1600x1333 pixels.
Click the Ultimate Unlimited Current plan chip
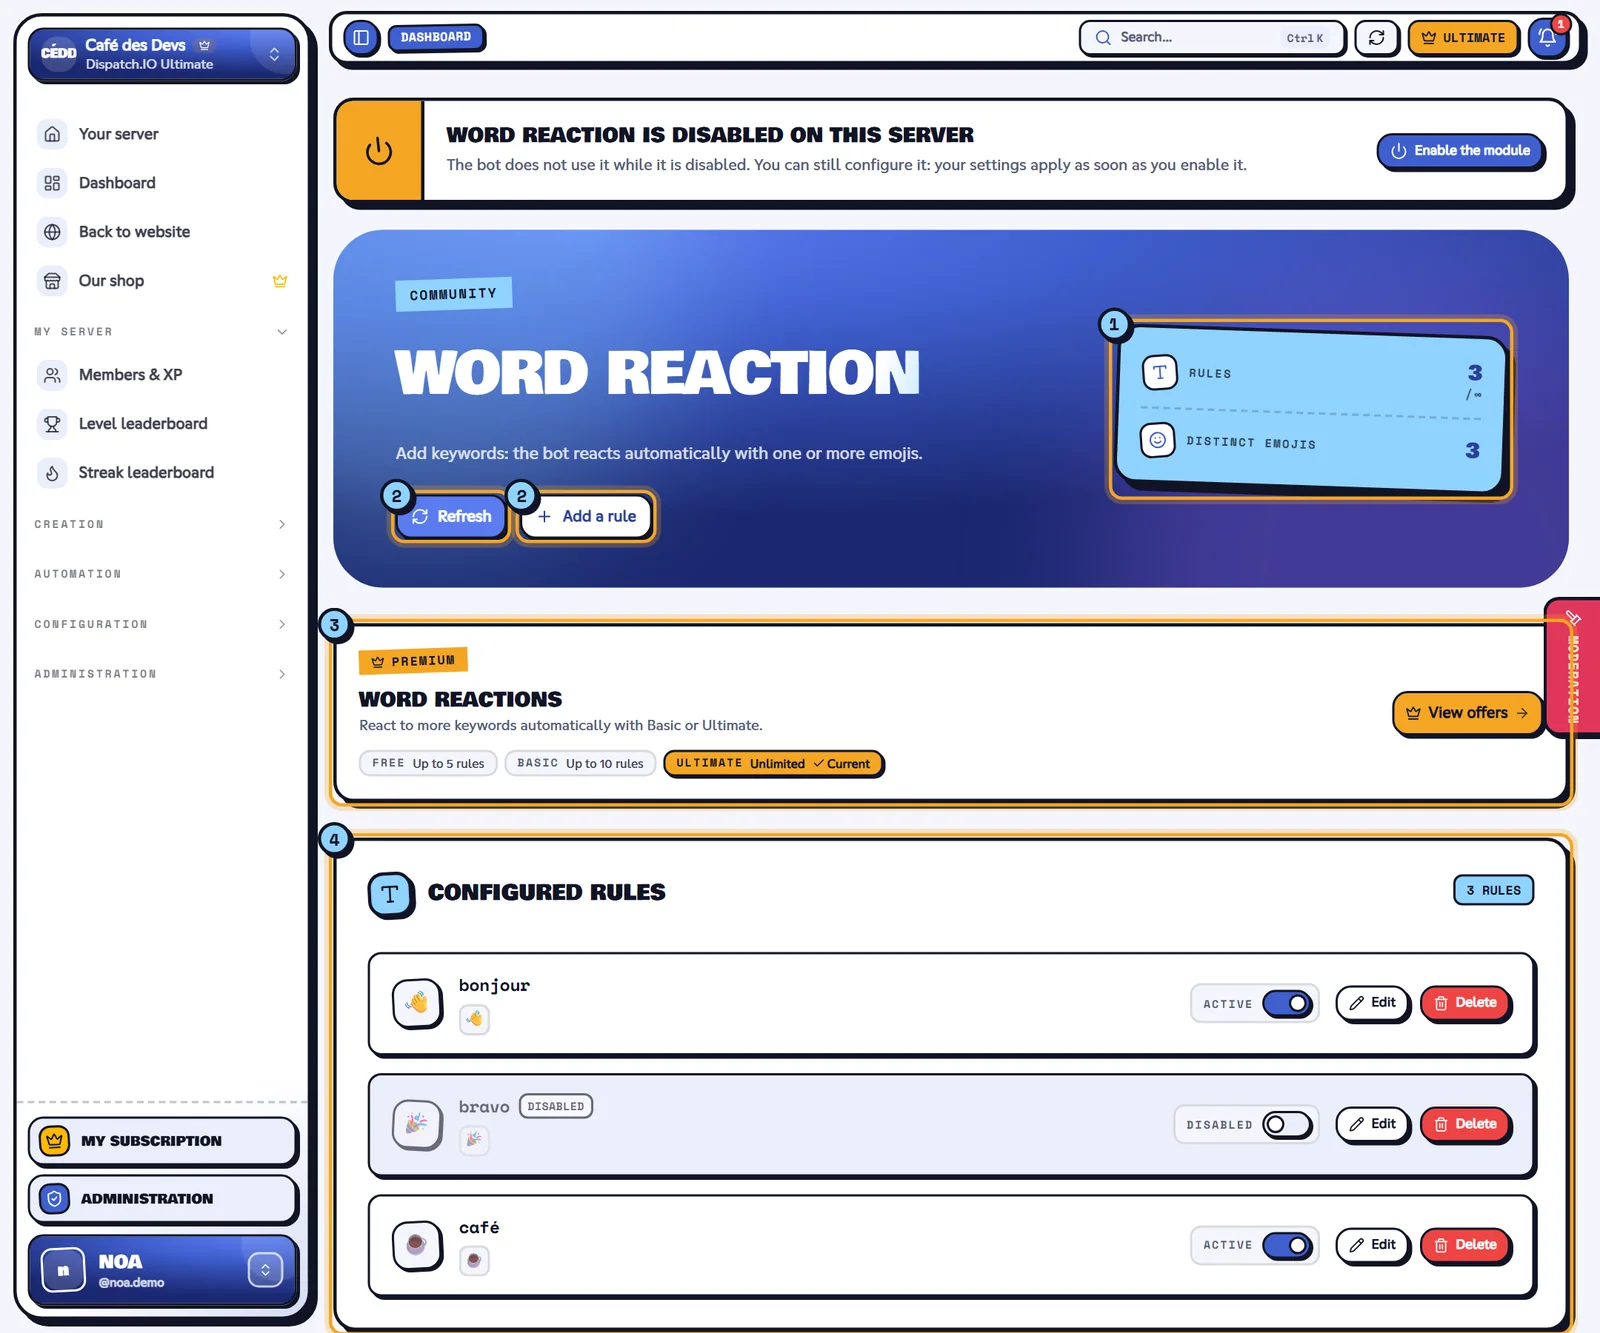click(773, 764)
